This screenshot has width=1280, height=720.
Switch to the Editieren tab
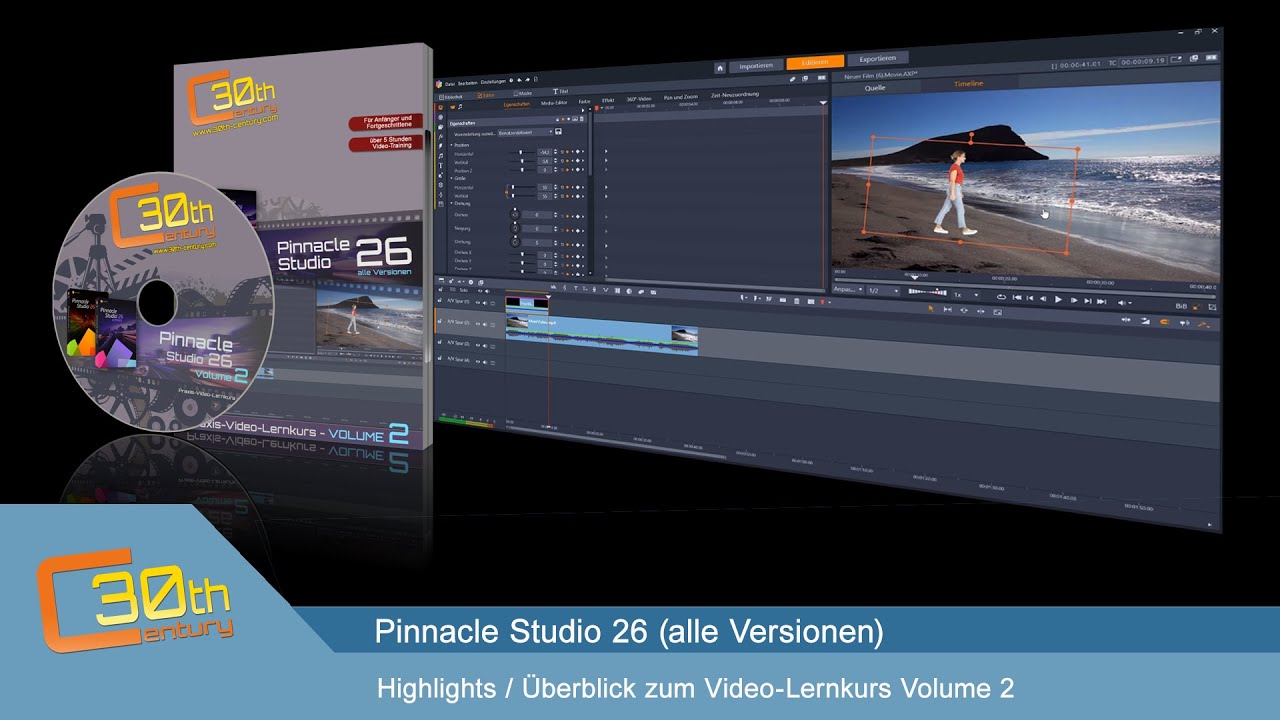(815, 61)
